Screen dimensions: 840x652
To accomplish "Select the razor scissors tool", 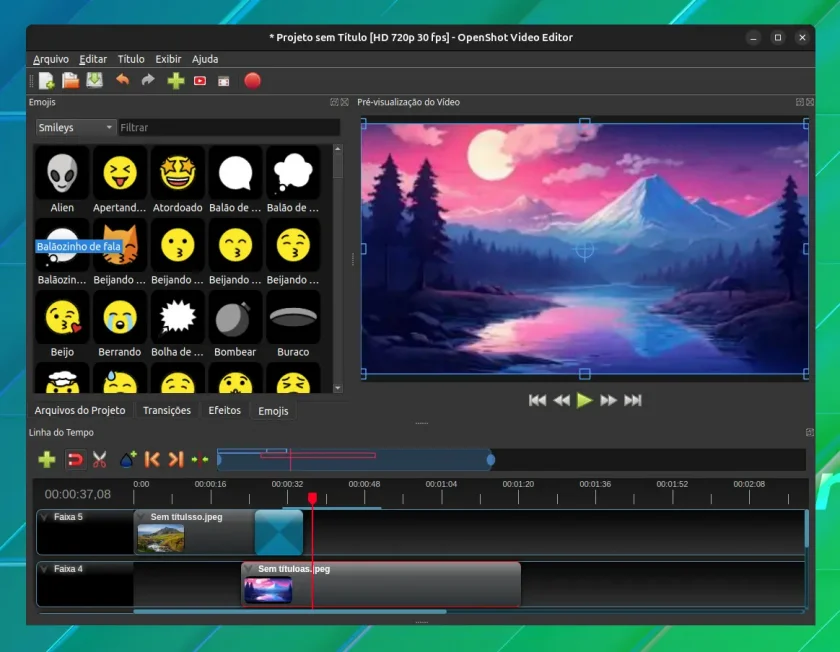I will 100,459.
